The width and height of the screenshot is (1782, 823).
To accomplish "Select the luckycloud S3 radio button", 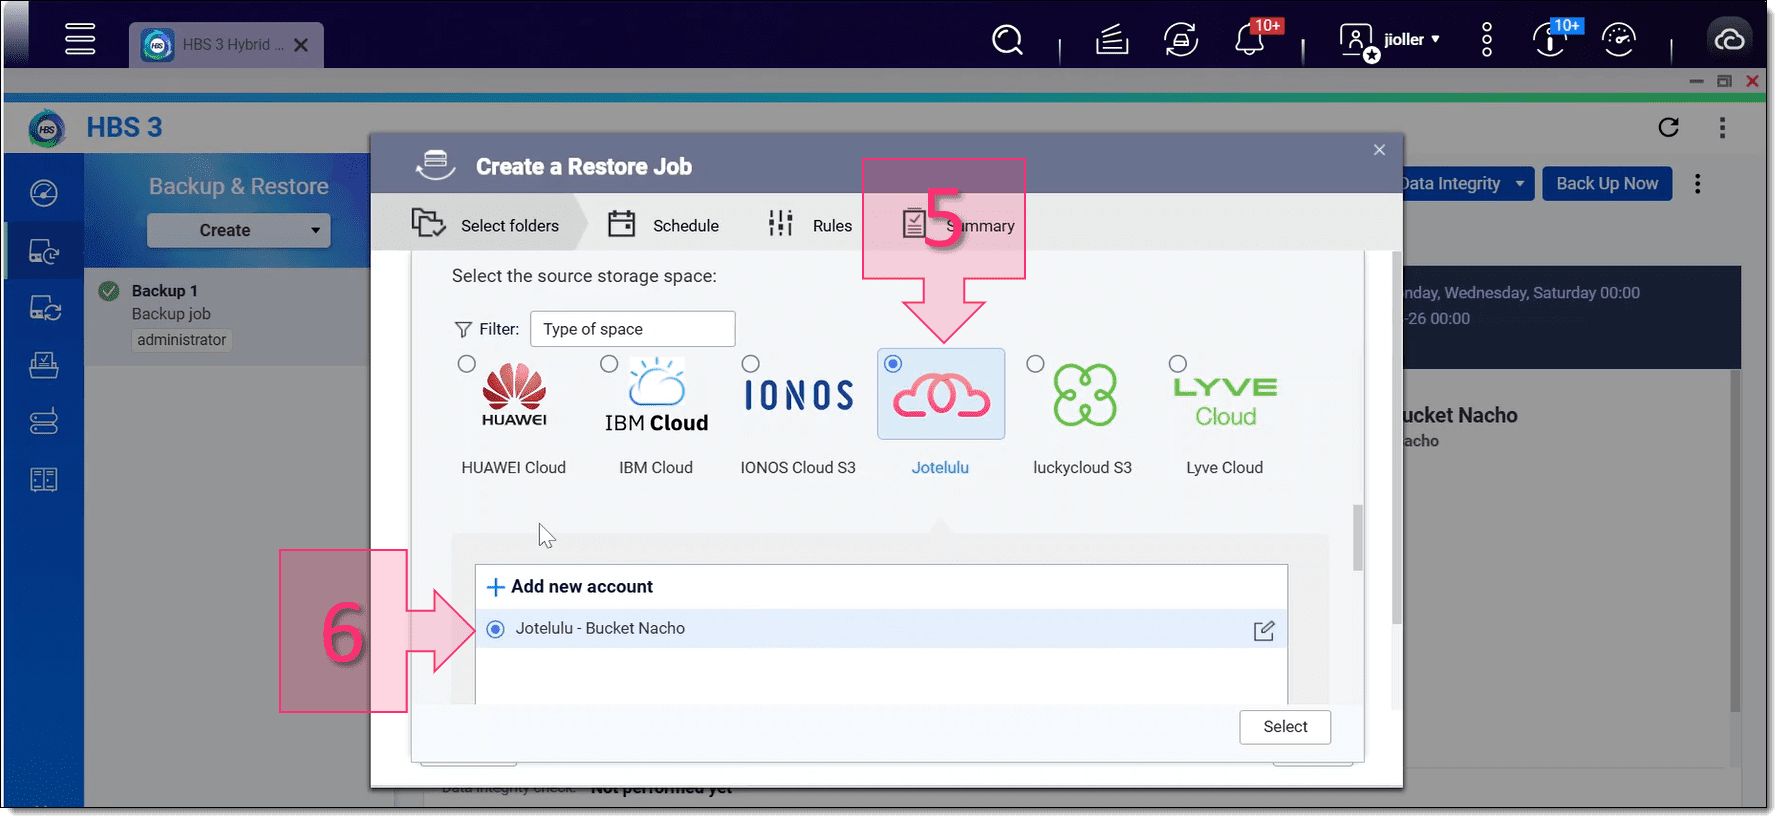I will click(x=1036, y=364).
